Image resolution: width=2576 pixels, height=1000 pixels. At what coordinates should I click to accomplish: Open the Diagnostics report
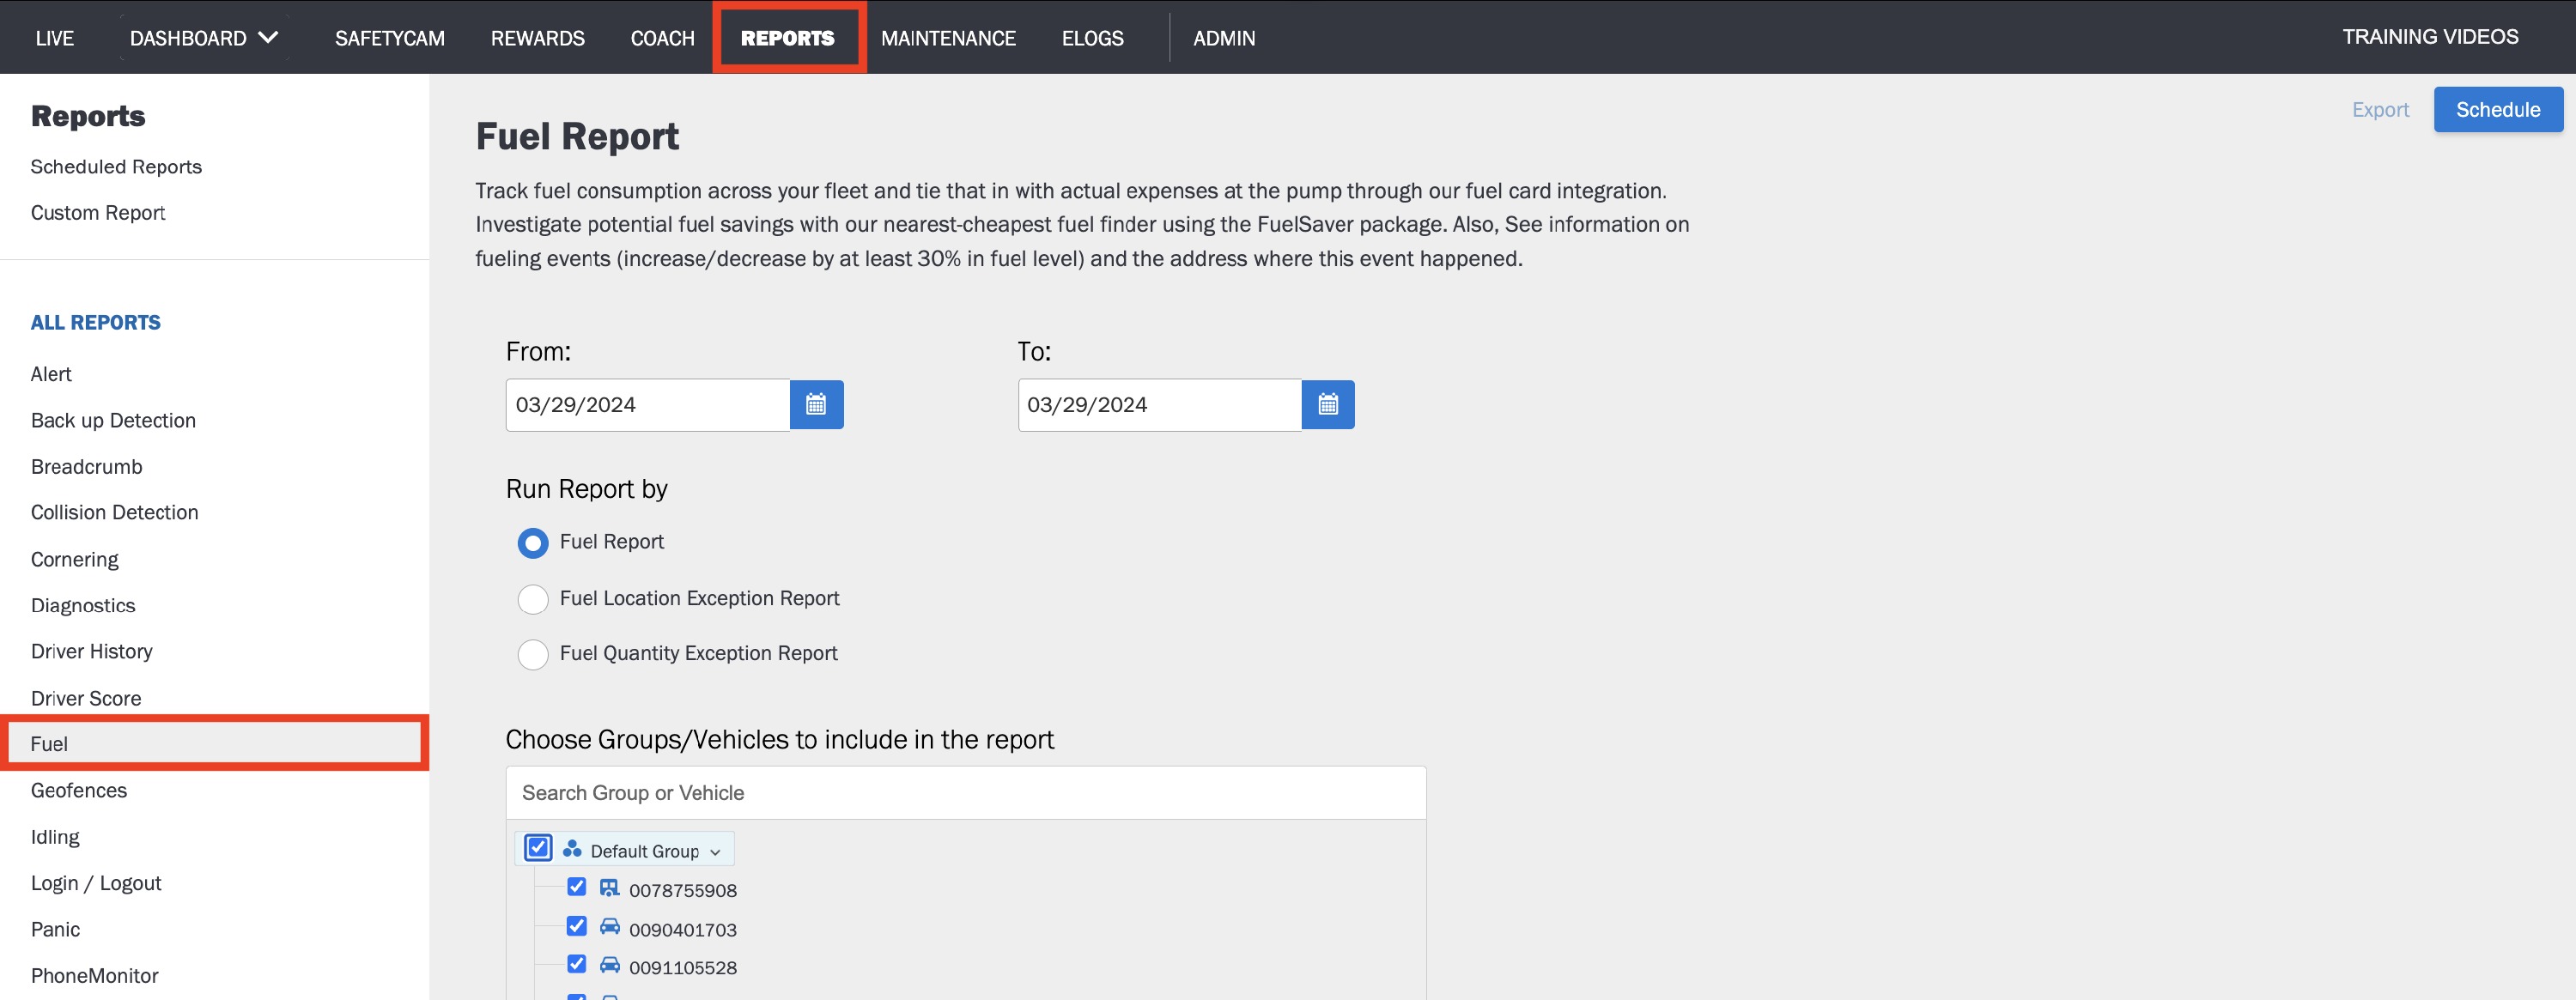click(x=83, y=606)
